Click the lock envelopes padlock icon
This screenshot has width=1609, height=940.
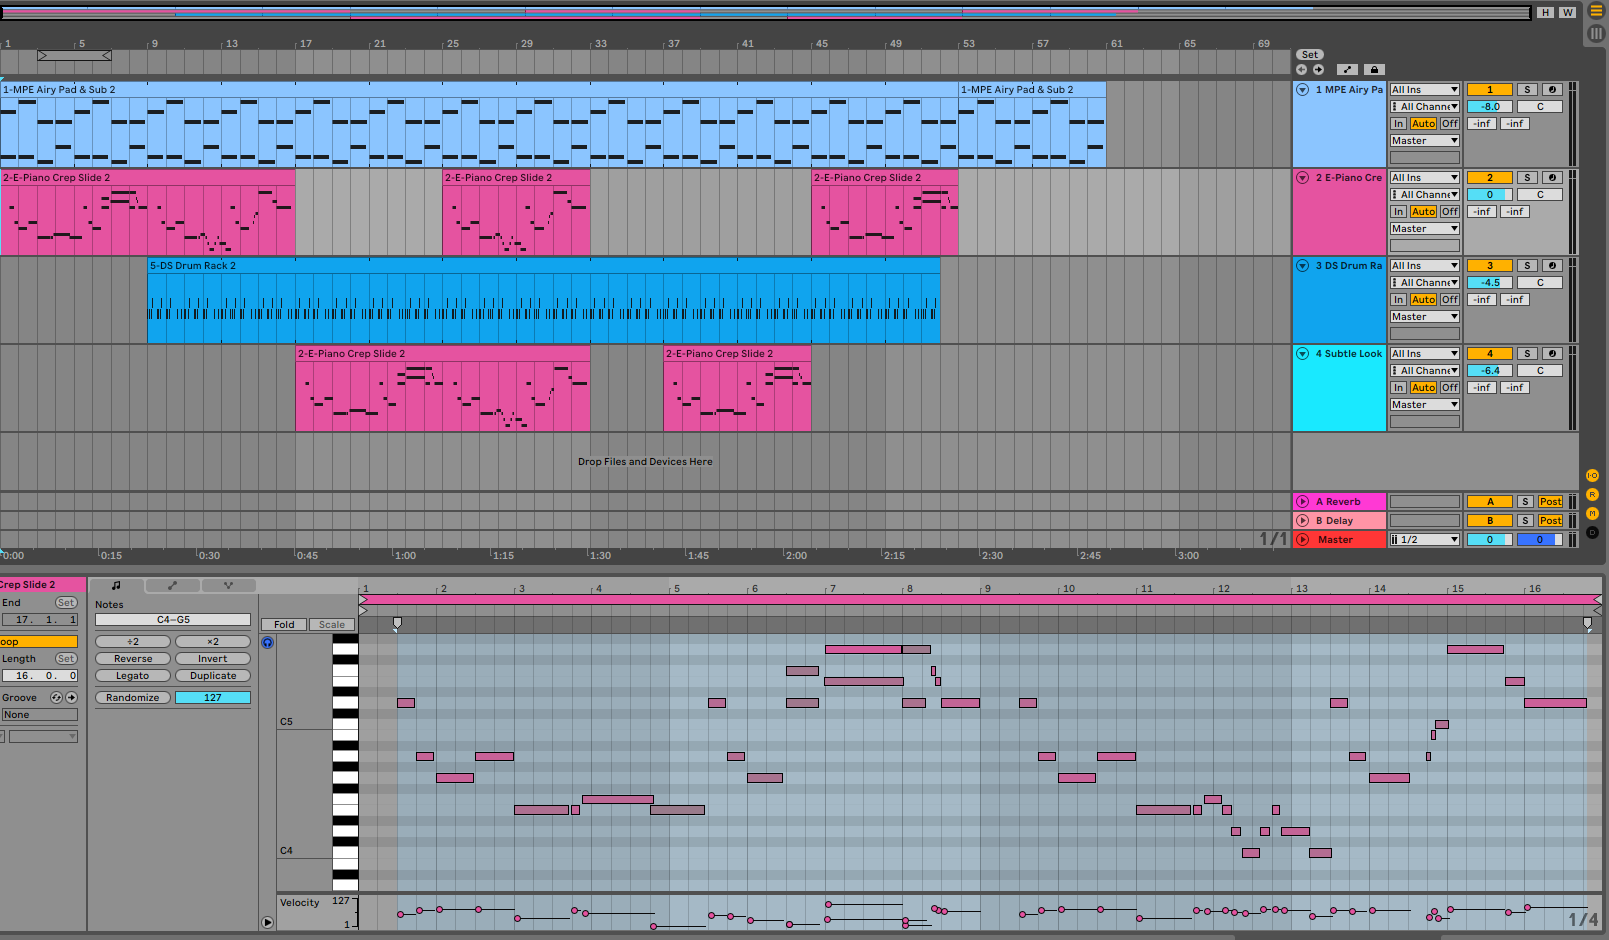click(x=1374, y=70)
